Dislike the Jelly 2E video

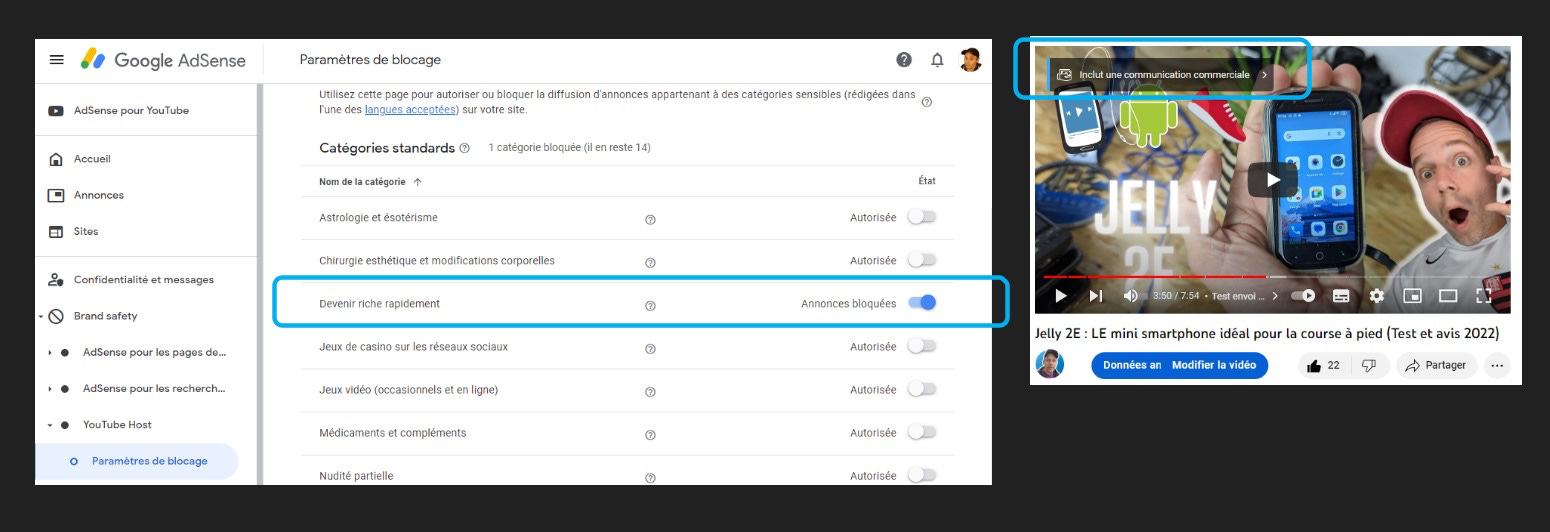pyautogui.click(x=1370, y=366)
